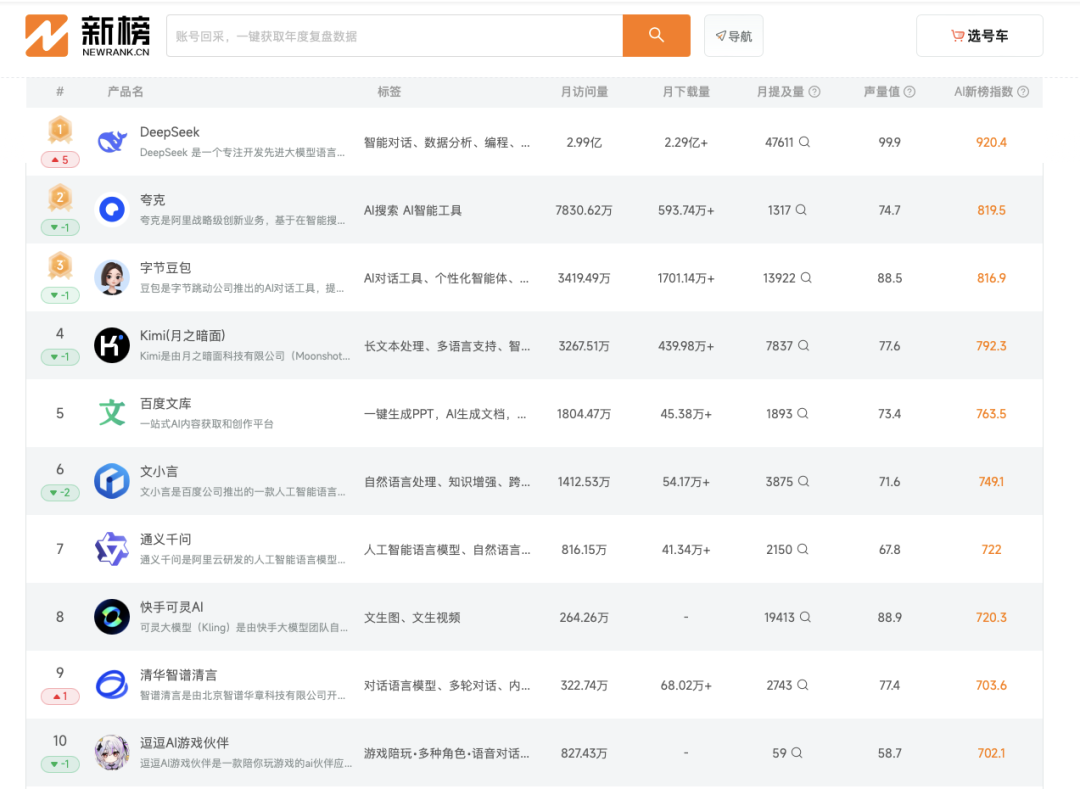Open the 选号车 cart
Viewport: 1080px width, 789px height.
[x=979, y=35]
